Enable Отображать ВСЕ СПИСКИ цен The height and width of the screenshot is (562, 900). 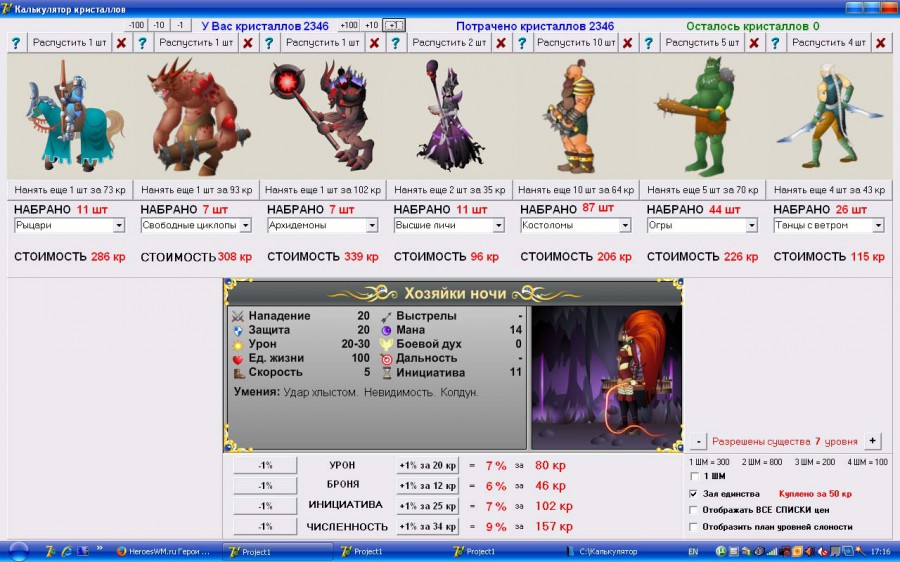coord(695,510)
